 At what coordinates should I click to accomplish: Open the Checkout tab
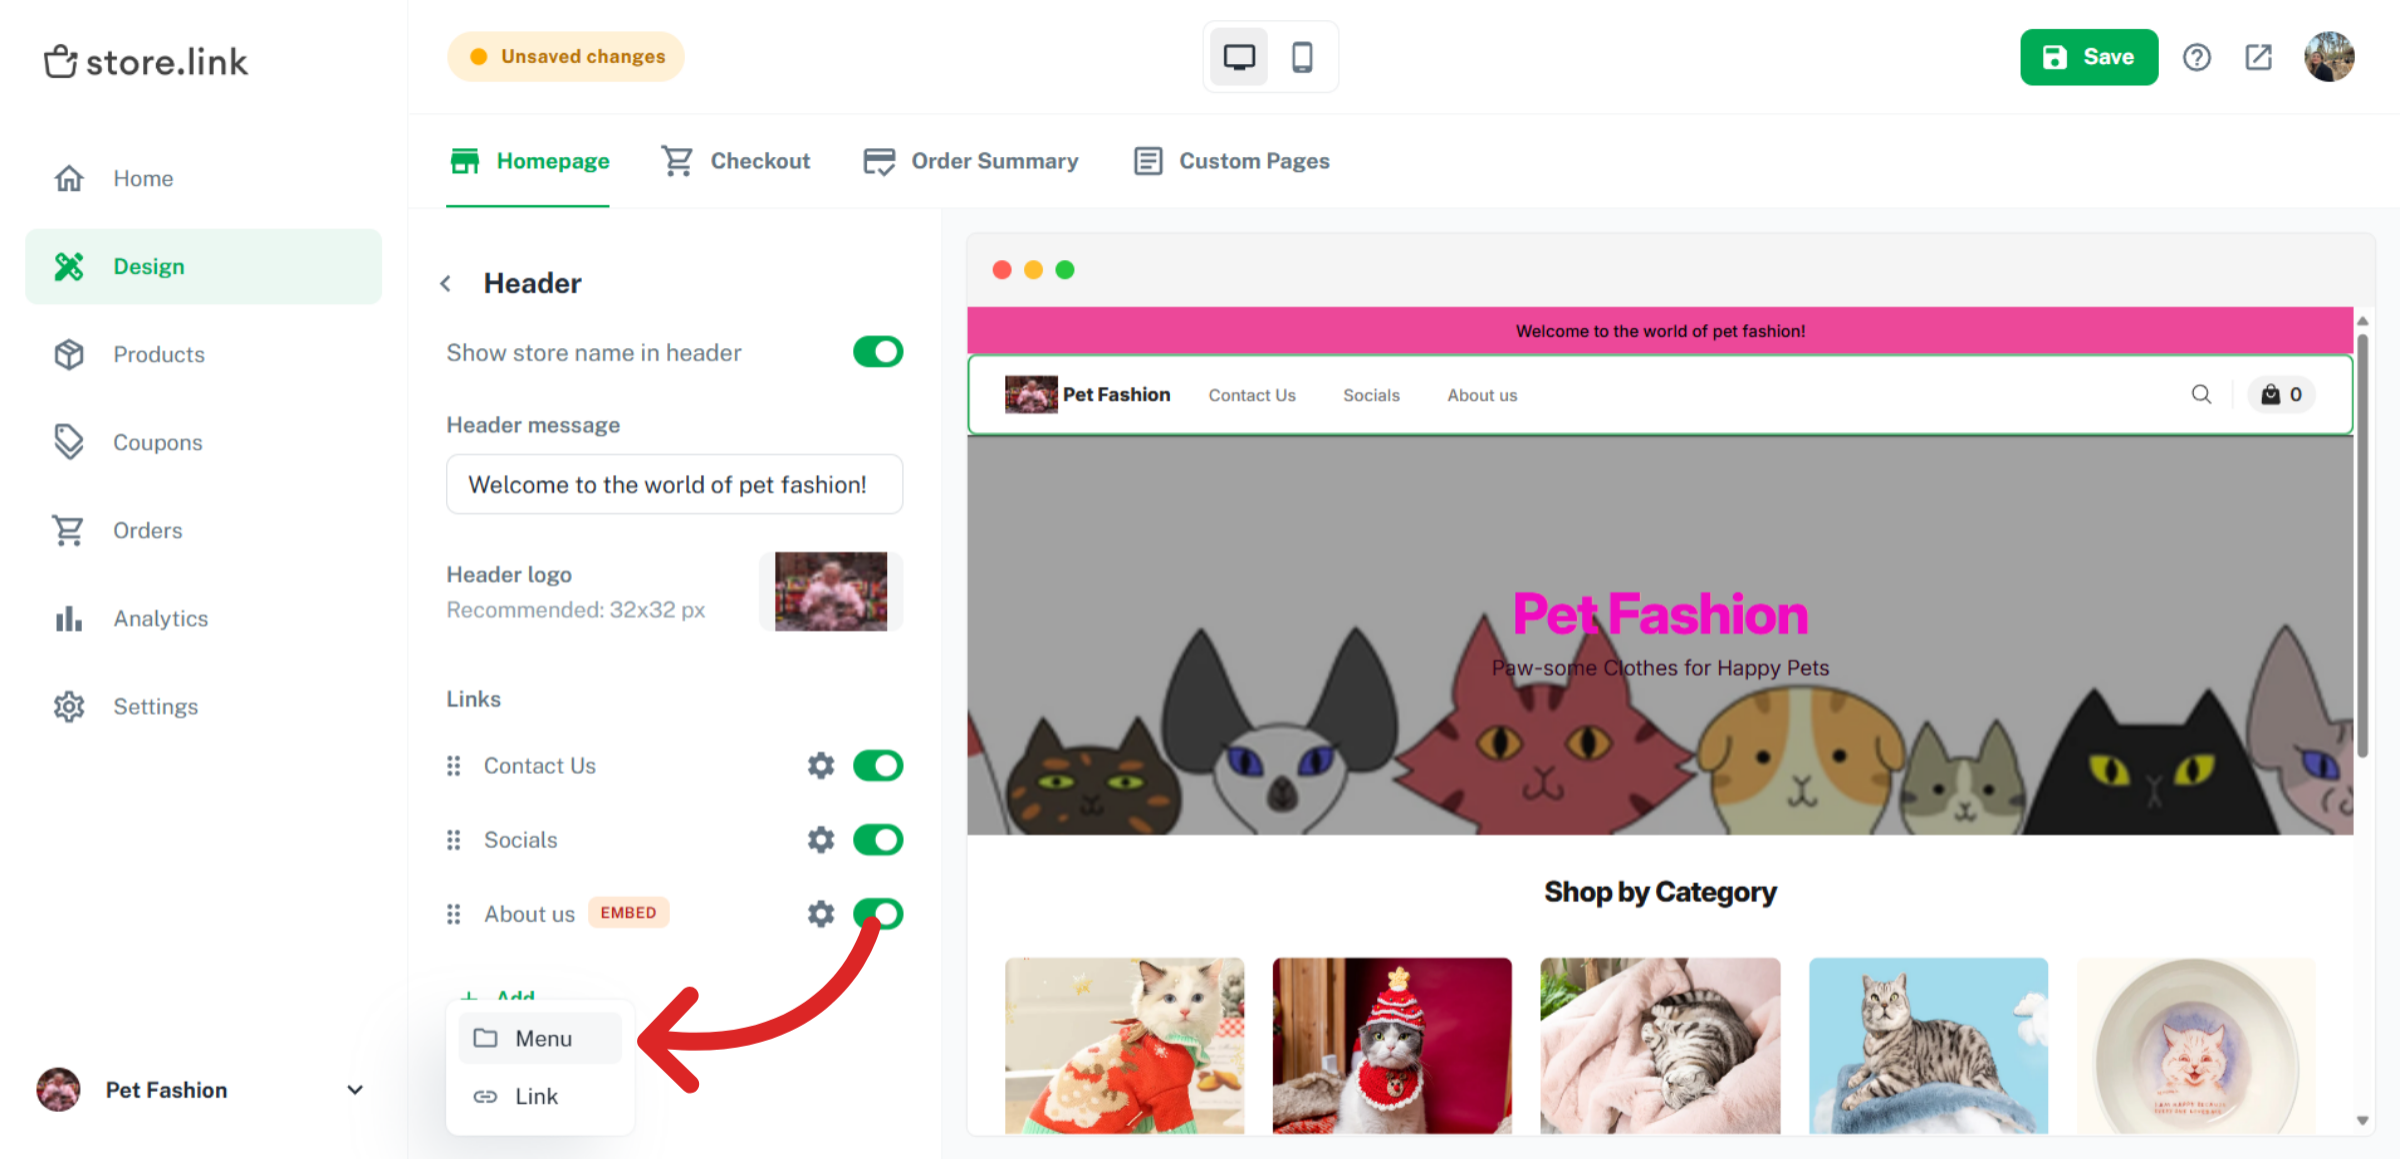pyautogui.click(x=736, y=161)
